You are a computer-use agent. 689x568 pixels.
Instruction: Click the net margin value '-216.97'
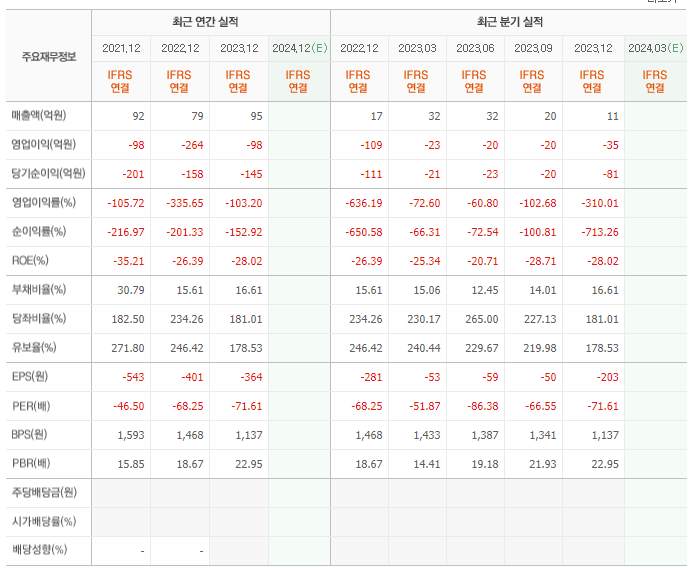tap(126, 232)
